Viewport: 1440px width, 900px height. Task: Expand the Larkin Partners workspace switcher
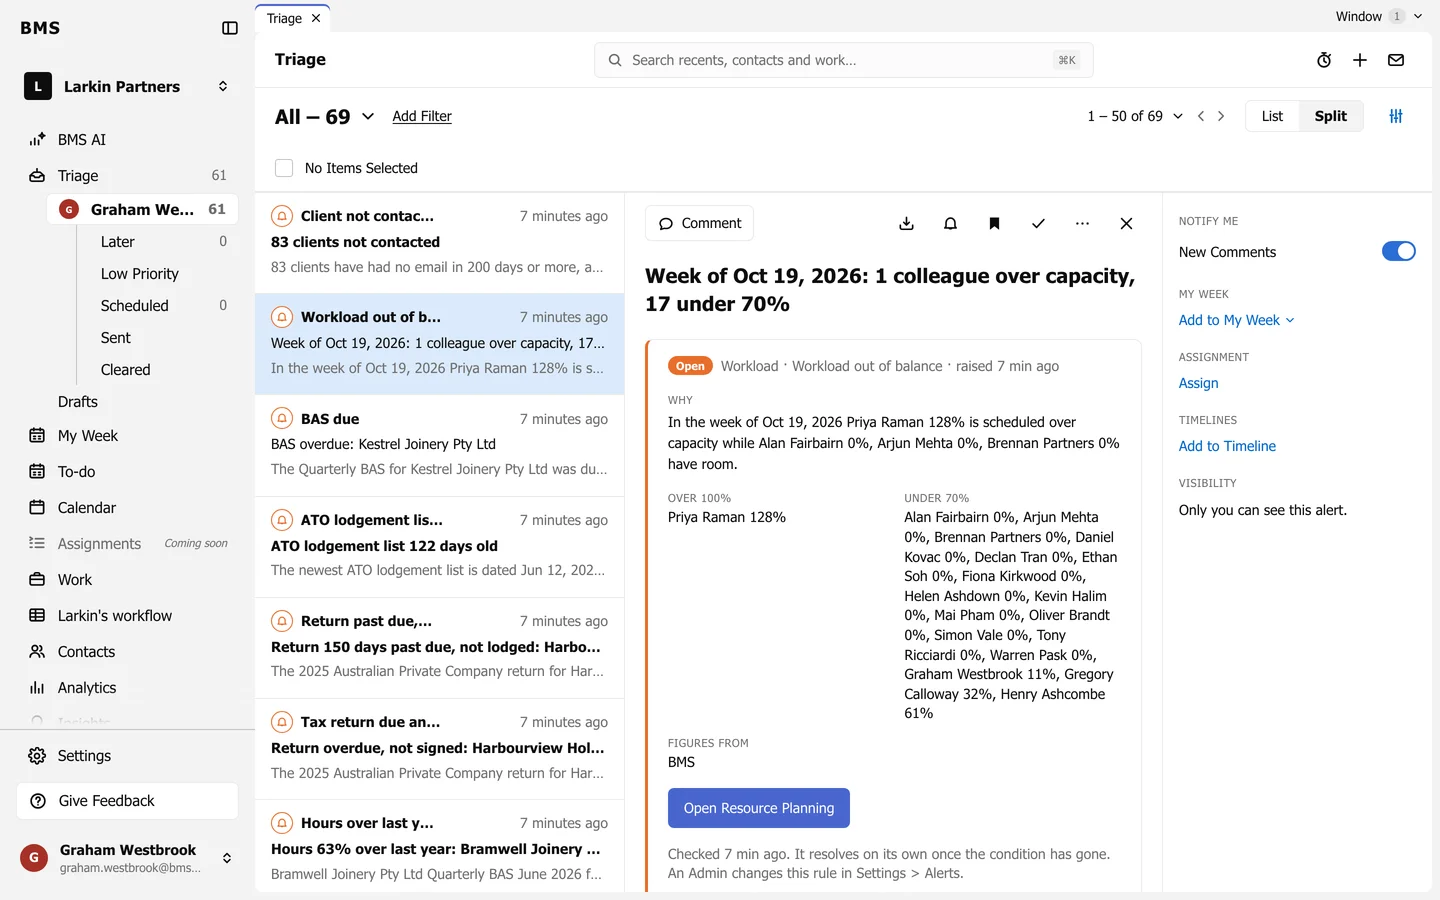(127, 86)
